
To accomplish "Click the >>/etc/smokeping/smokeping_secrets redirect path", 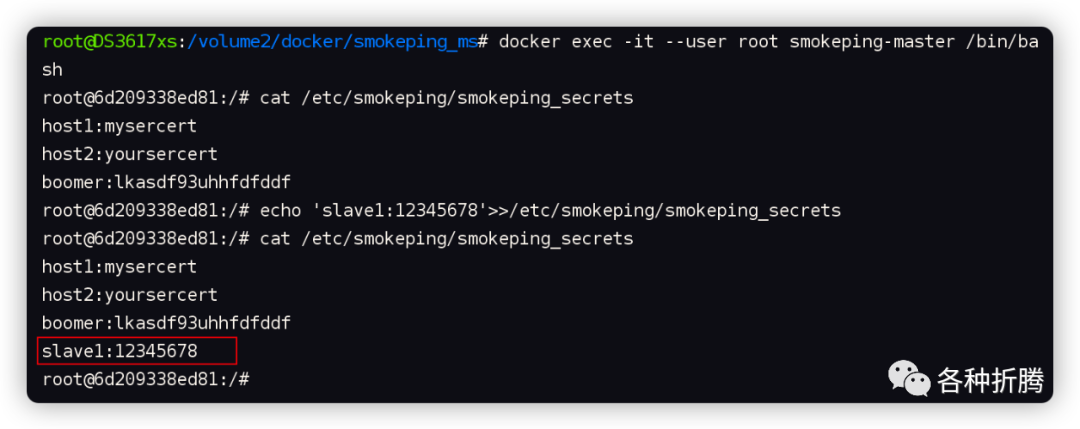I will (x=665, y=211).
